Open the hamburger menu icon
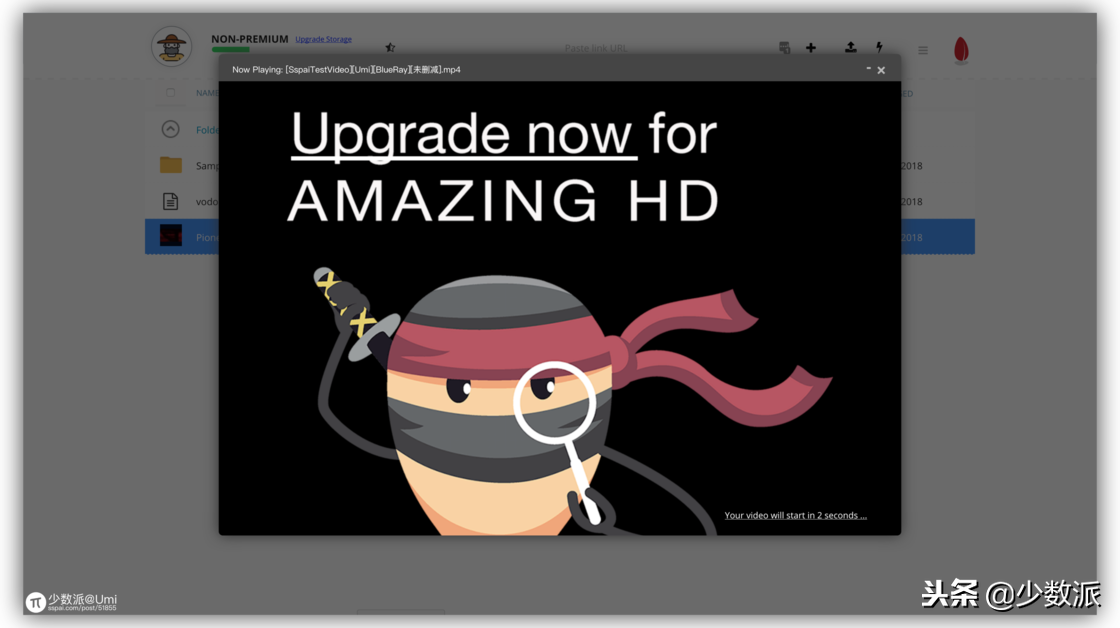1120x628 pixels. [923, 51]
